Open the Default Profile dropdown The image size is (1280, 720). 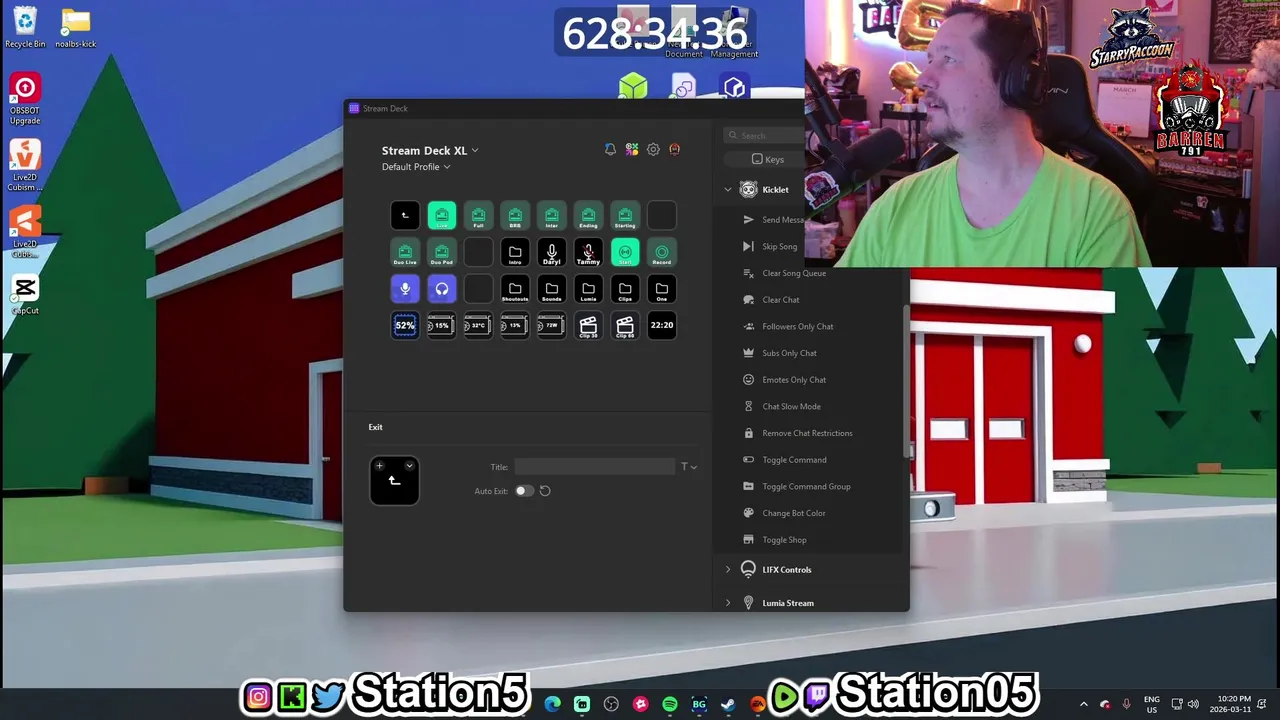point(416,167)
